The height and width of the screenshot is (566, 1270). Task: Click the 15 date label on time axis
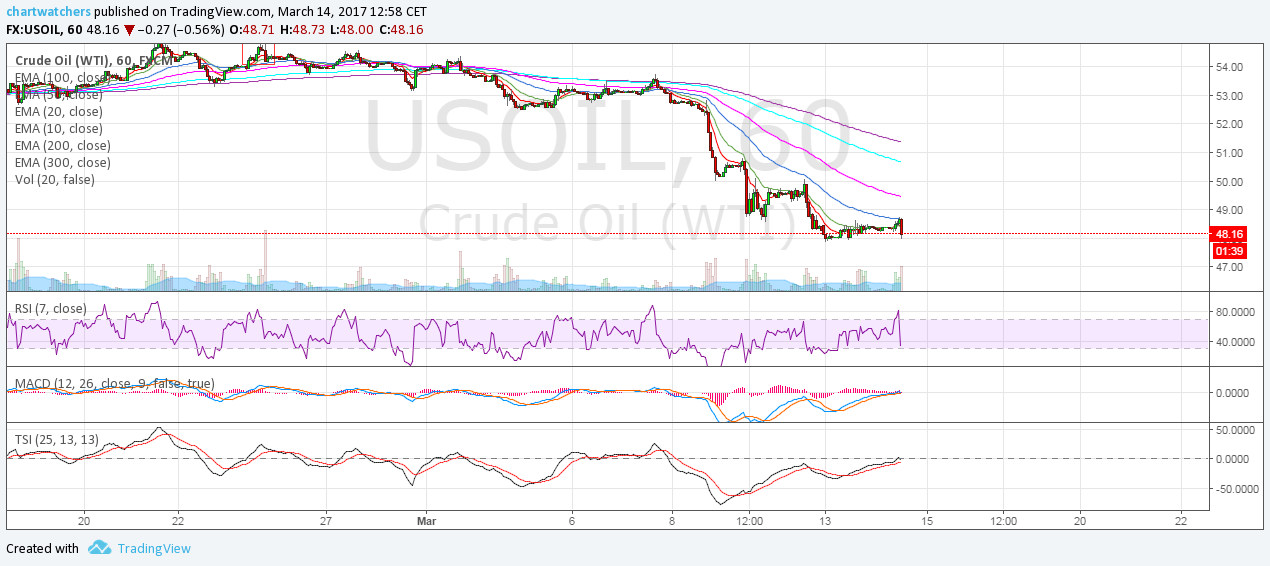click(x=927, y=521)
